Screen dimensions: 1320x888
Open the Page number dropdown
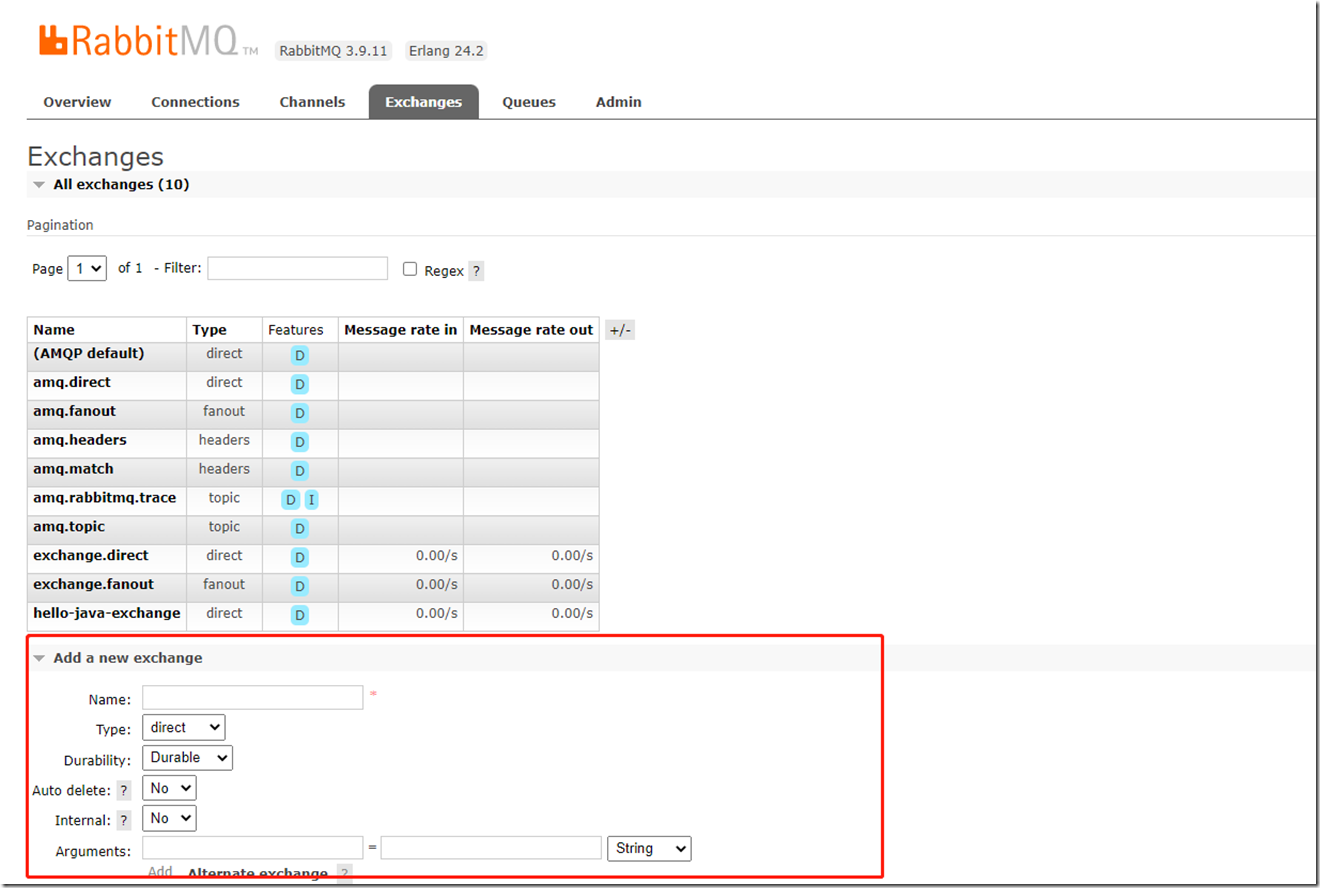(87, 268)
